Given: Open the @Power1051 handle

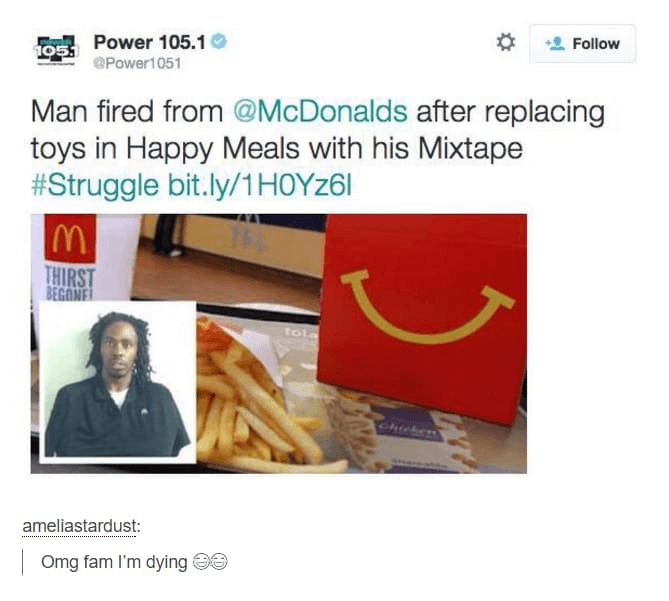Looking at the screenshot, I should click(137, 63).
